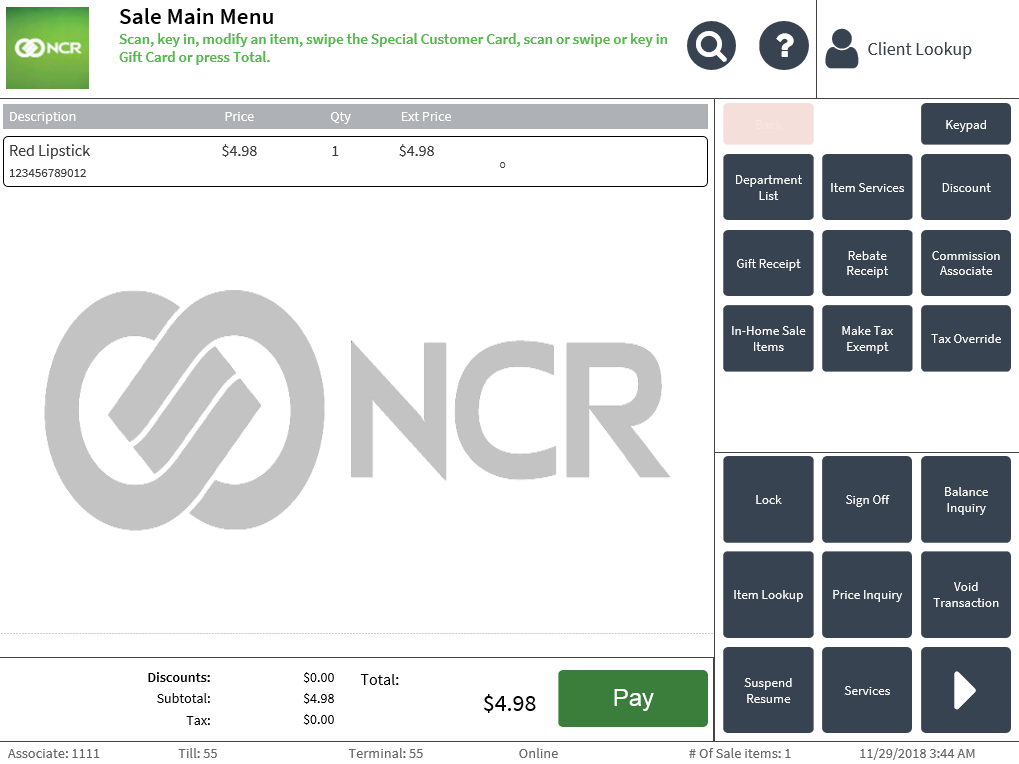Viewport: 1019px width, 764px height.
Task: Open Tax Override
Action: pyautogui.click(x=965, y=338)
